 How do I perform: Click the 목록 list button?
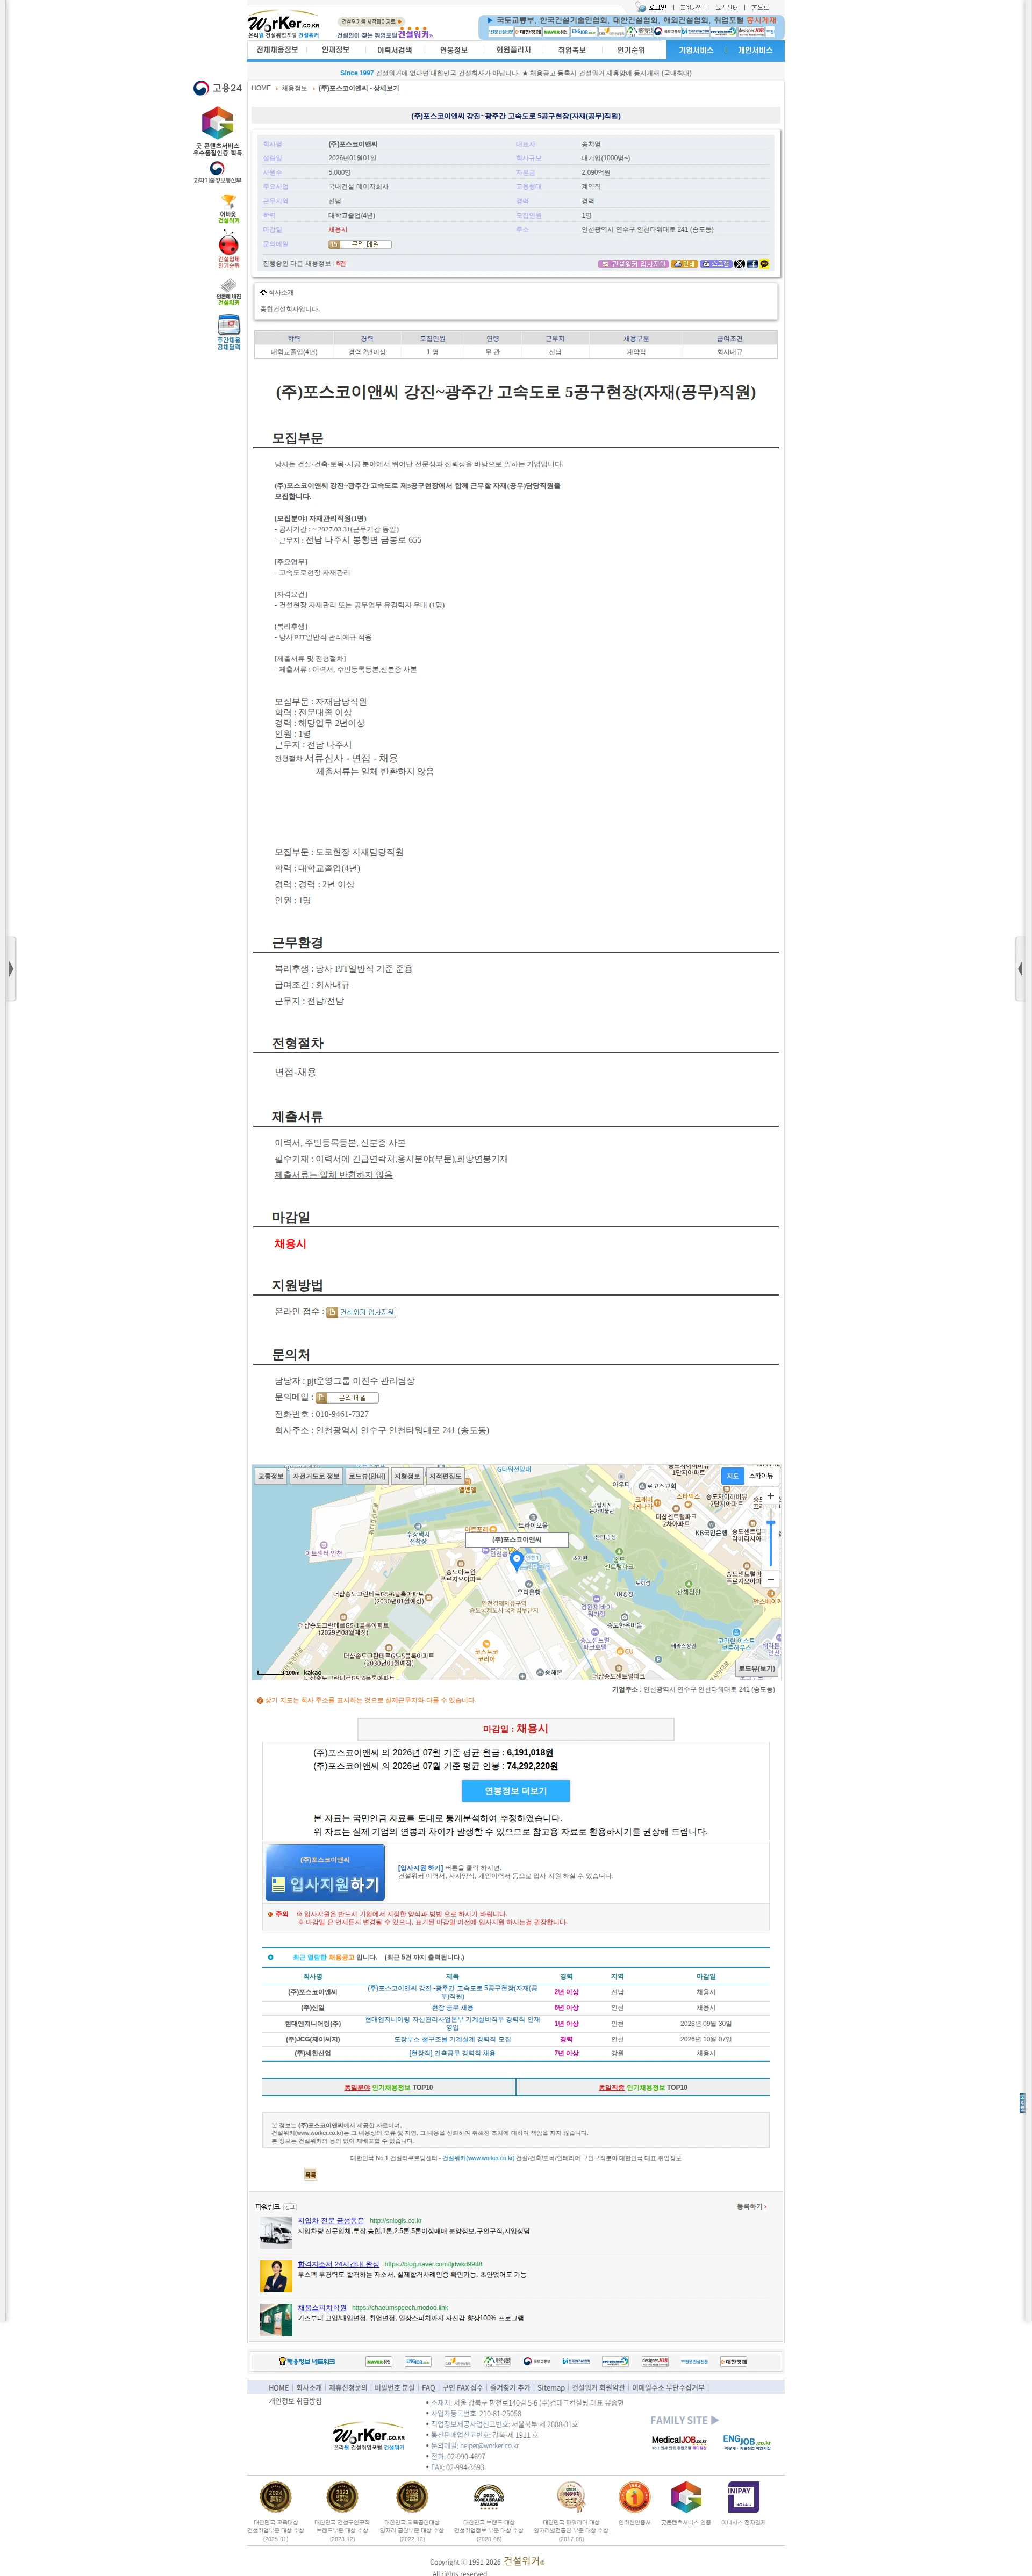[x=310, y=2175]
